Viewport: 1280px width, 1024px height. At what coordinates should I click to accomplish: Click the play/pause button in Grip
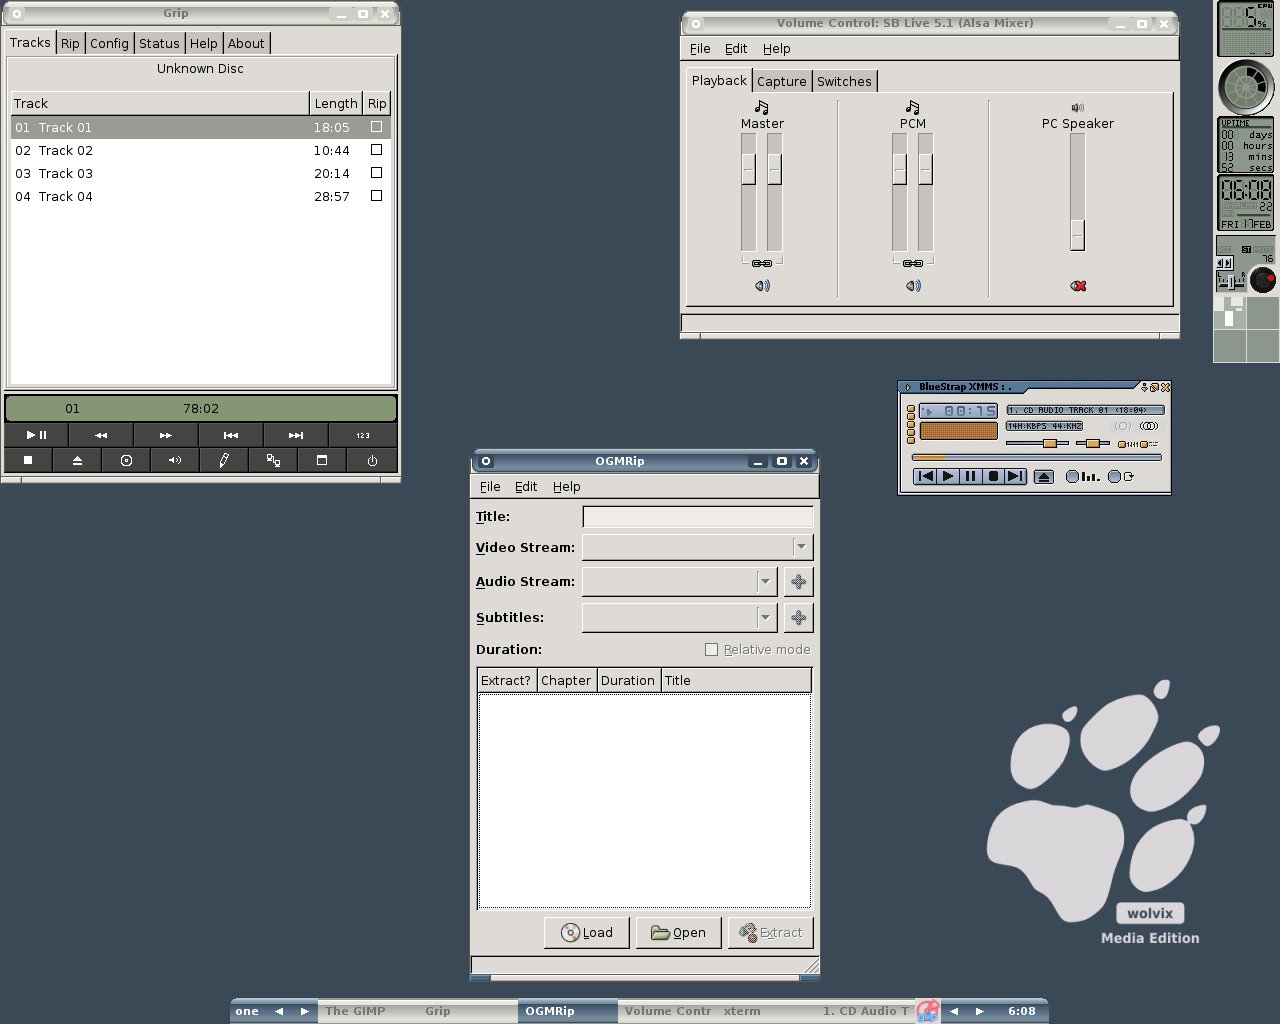click(x=37, y=435)
